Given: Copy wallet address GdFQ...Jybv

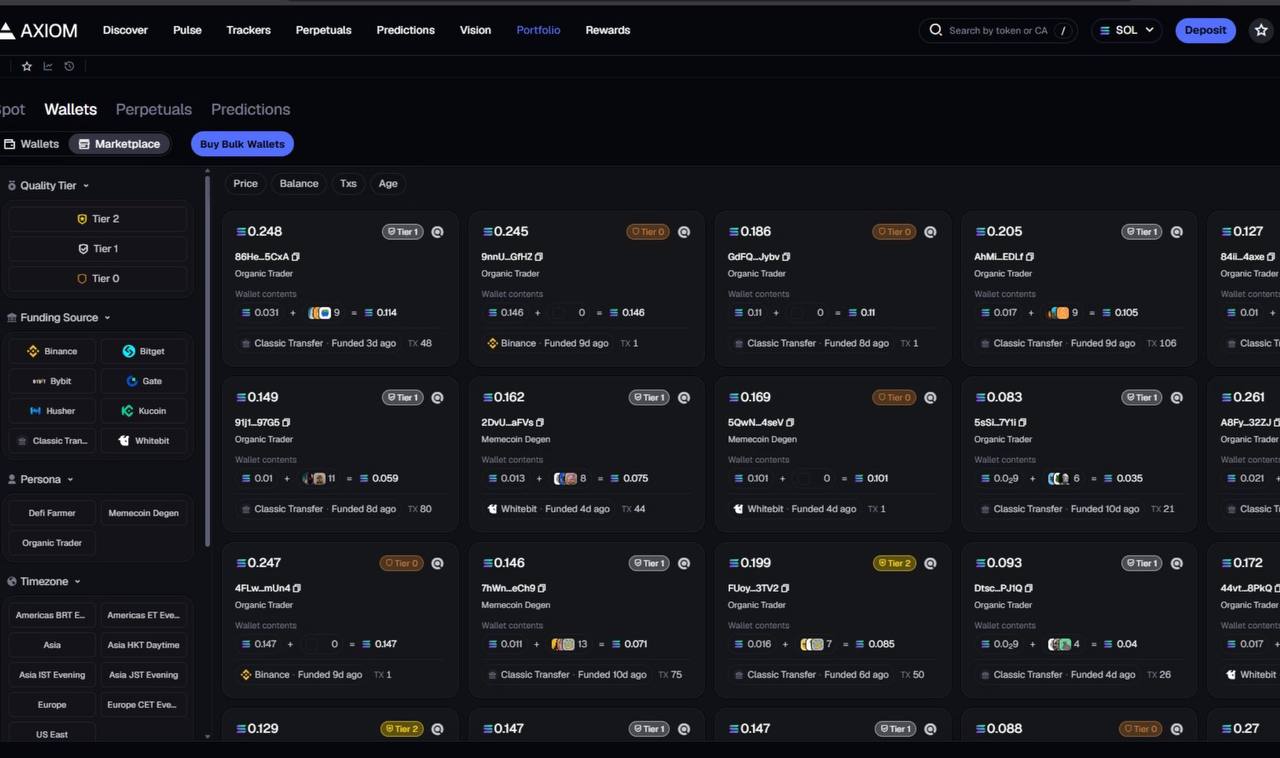Looking at the screenshot, I should [786, 257].
